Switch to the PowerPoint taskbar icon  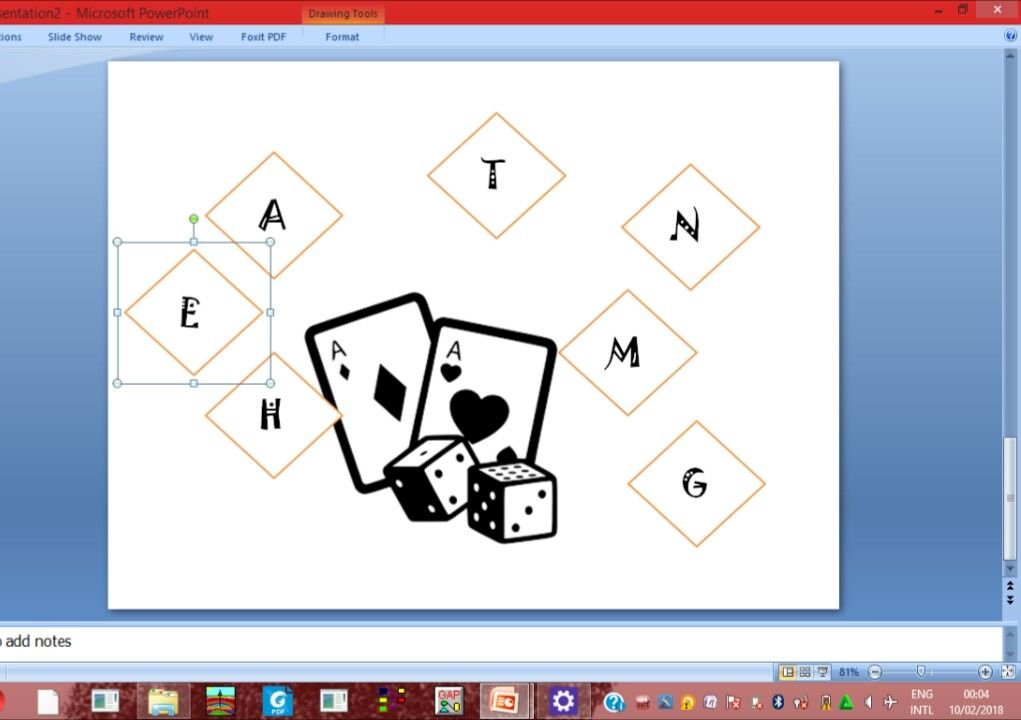click(504, 701)
